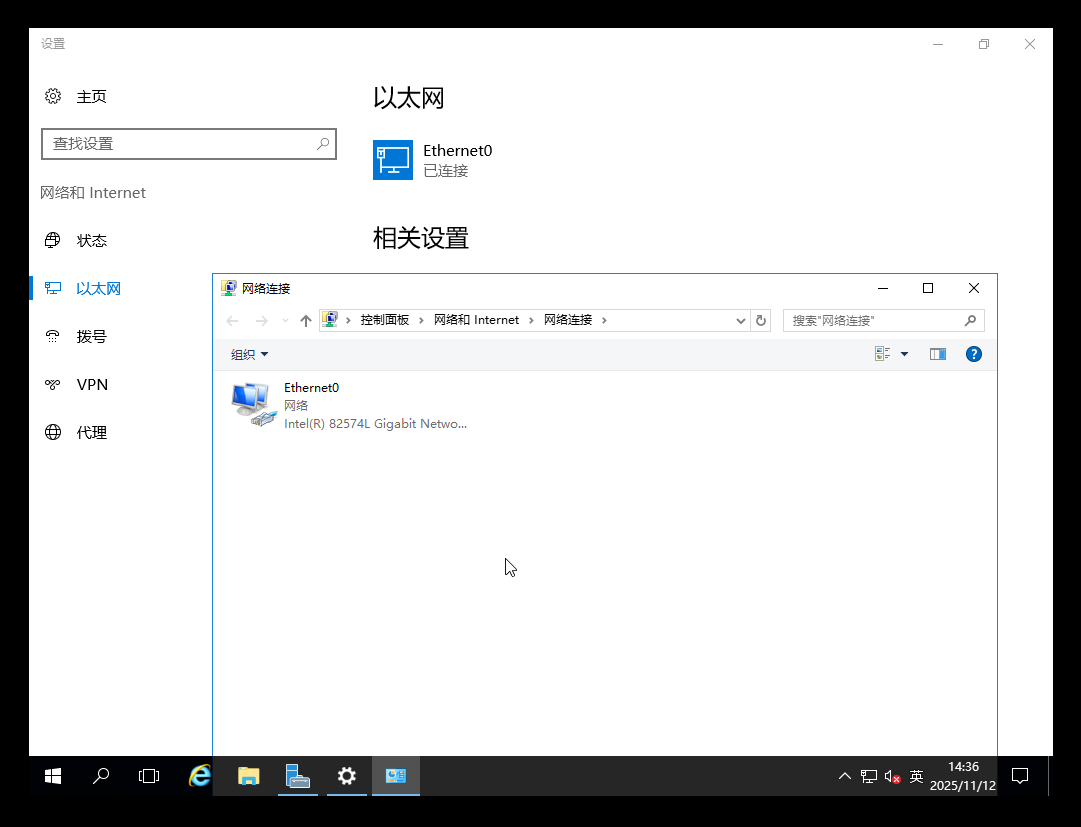
Task: Click the 搜索"网络连接" search field
Action: (x=883, y=320)
